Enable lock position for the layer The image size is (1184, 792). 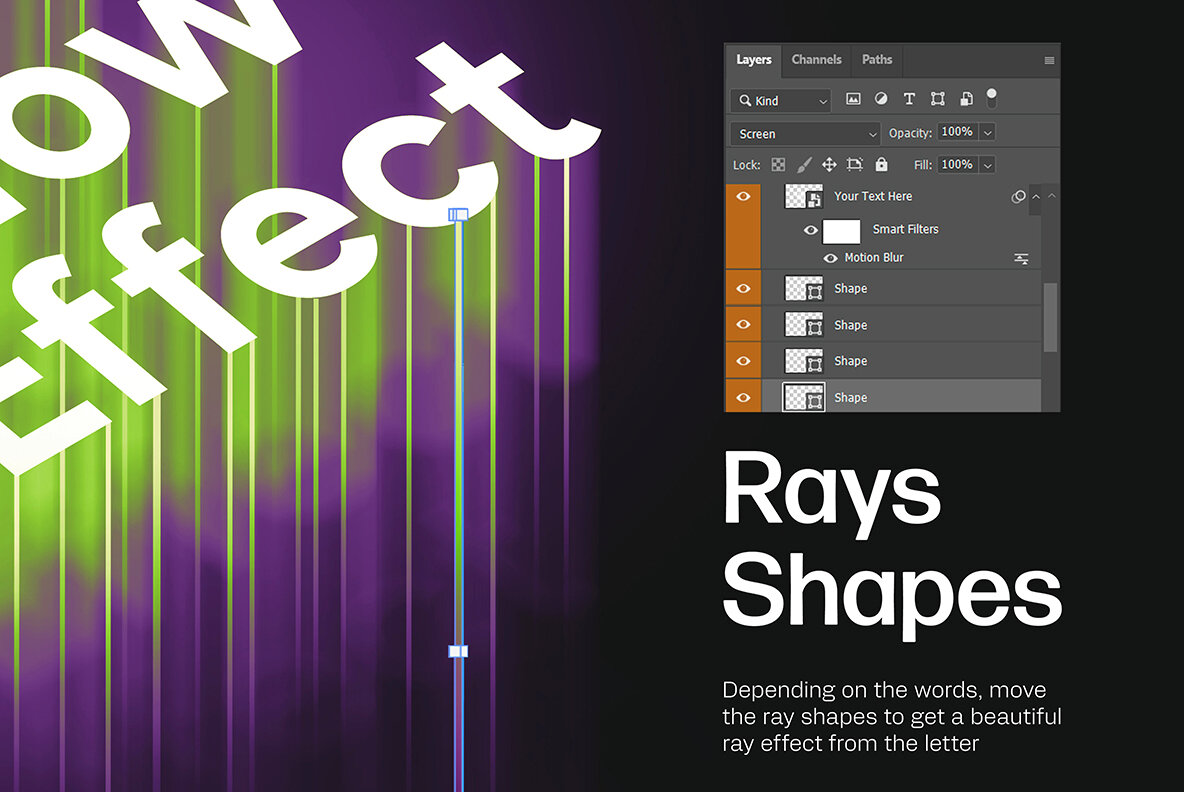coord(830,164)
